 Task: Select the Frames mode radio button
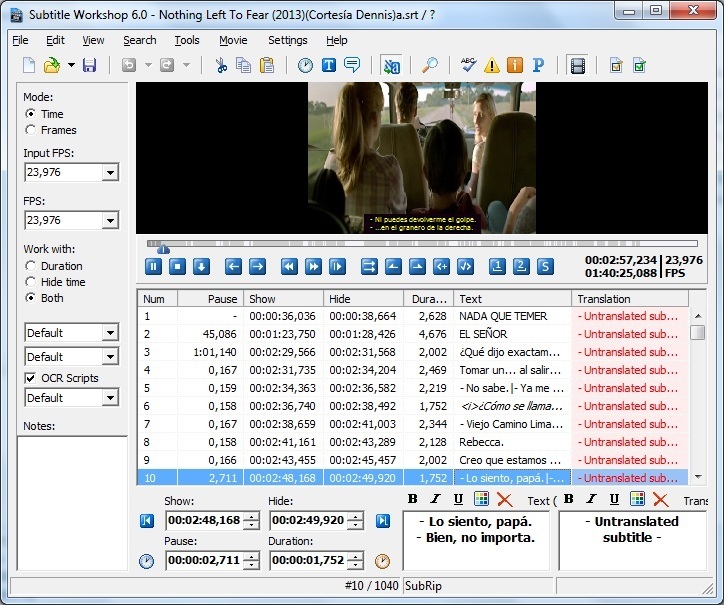[31, 130]
